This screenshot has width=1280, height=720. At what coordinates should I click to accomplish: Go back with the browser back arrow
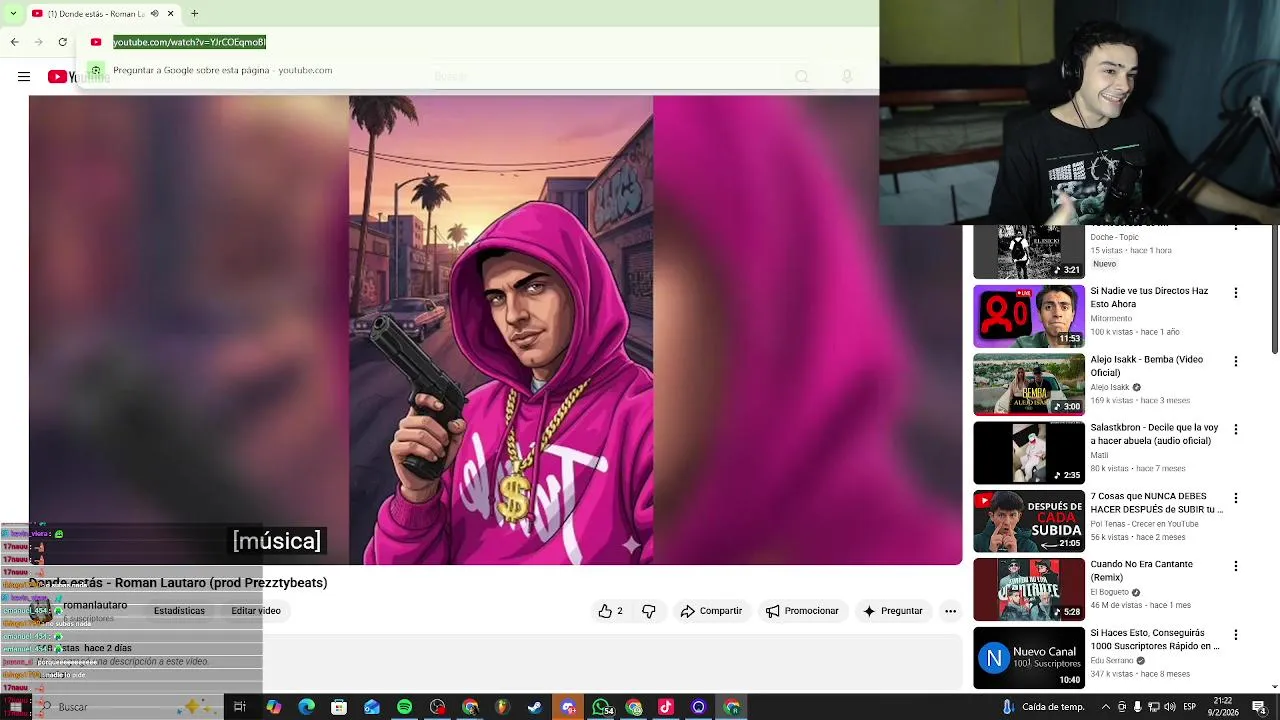14,42
